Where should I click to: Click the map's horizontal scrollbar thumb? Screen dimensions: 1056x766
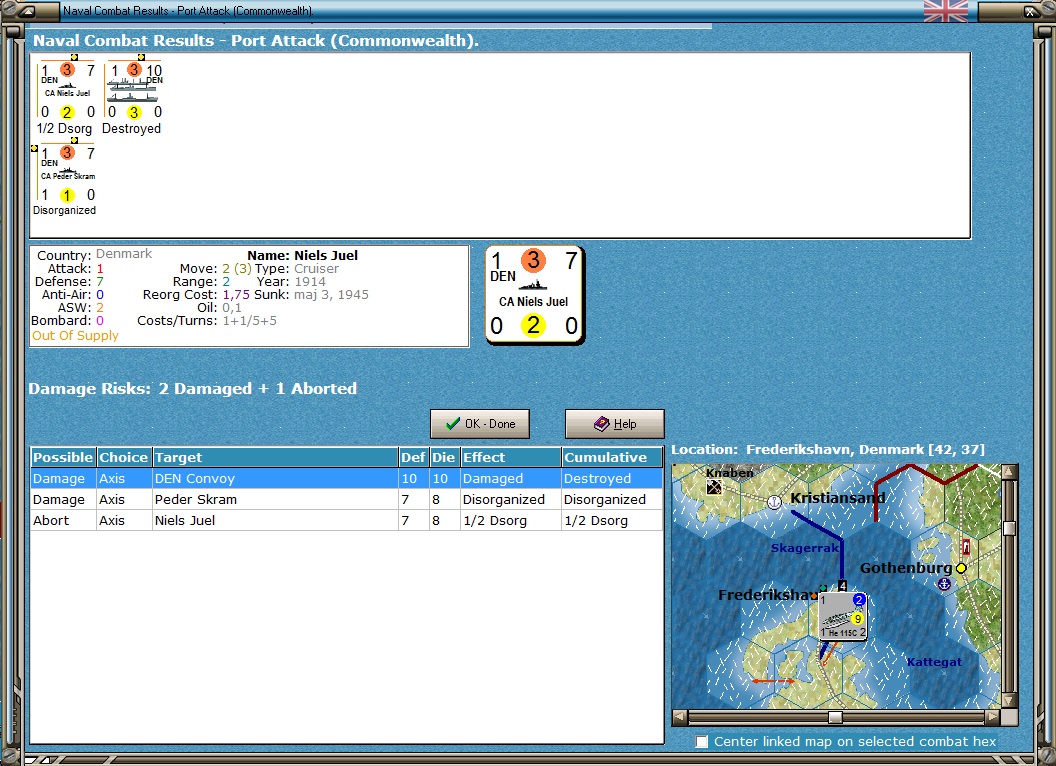pos(835,717)
